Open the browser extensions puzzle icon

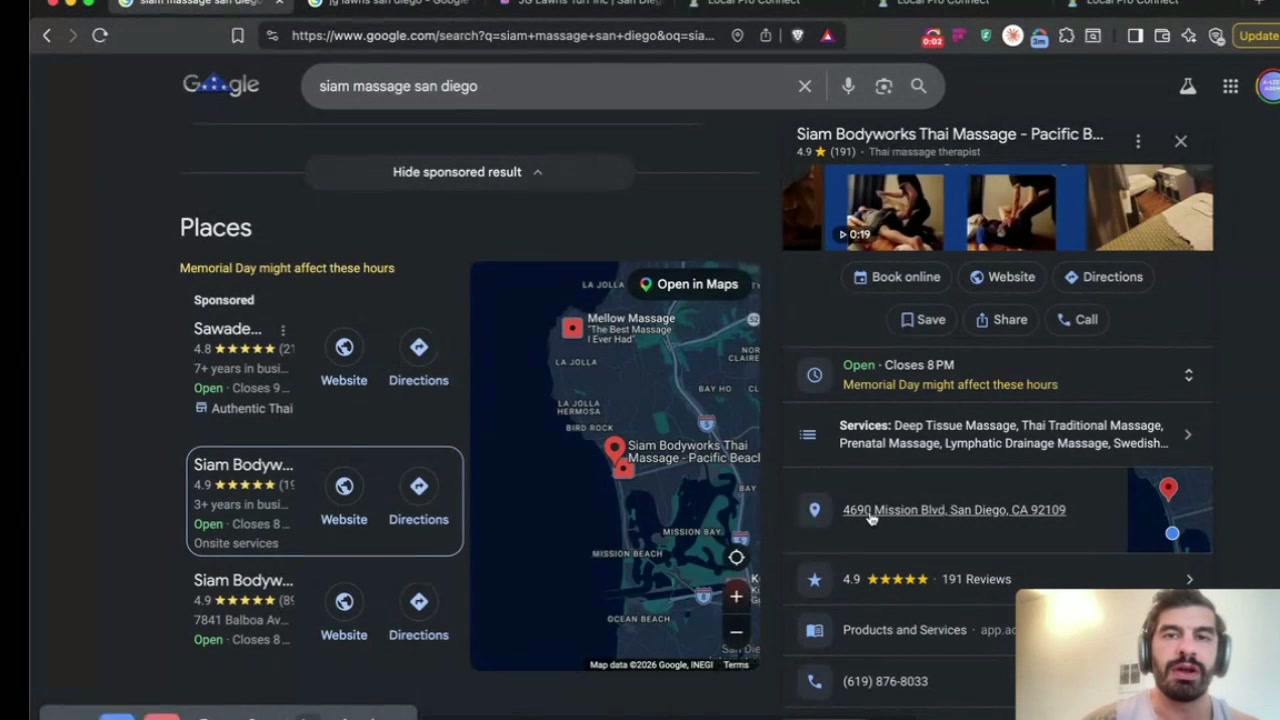[x=1066, y=36]
